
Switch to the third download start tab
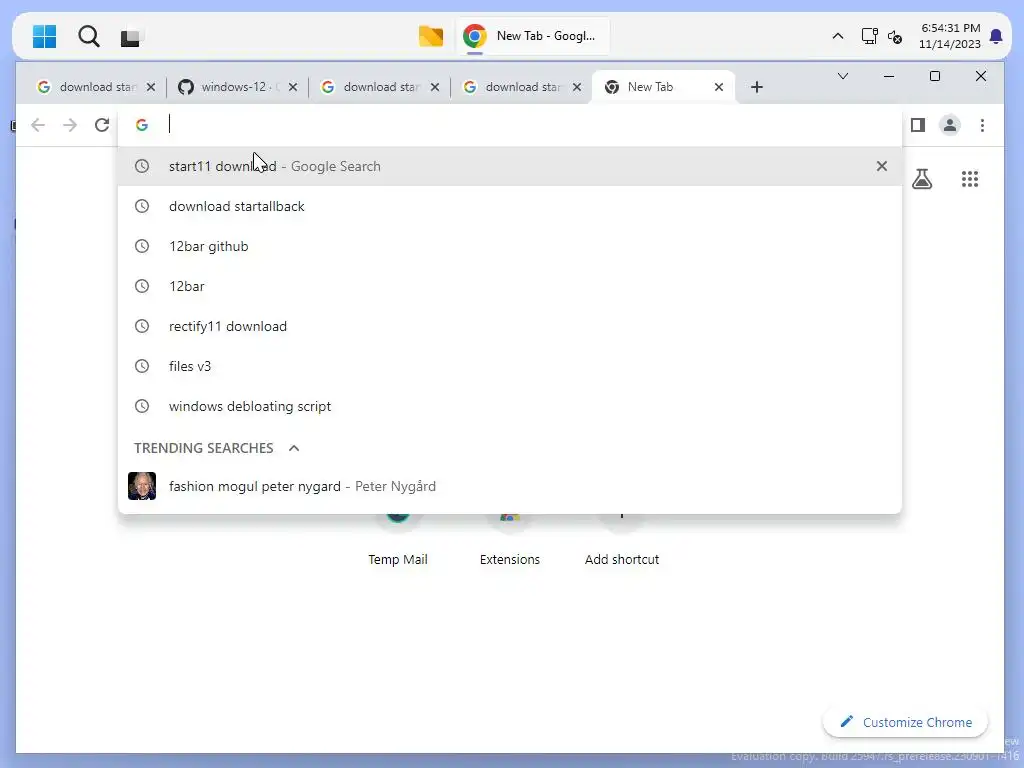[x=381, y=87]
